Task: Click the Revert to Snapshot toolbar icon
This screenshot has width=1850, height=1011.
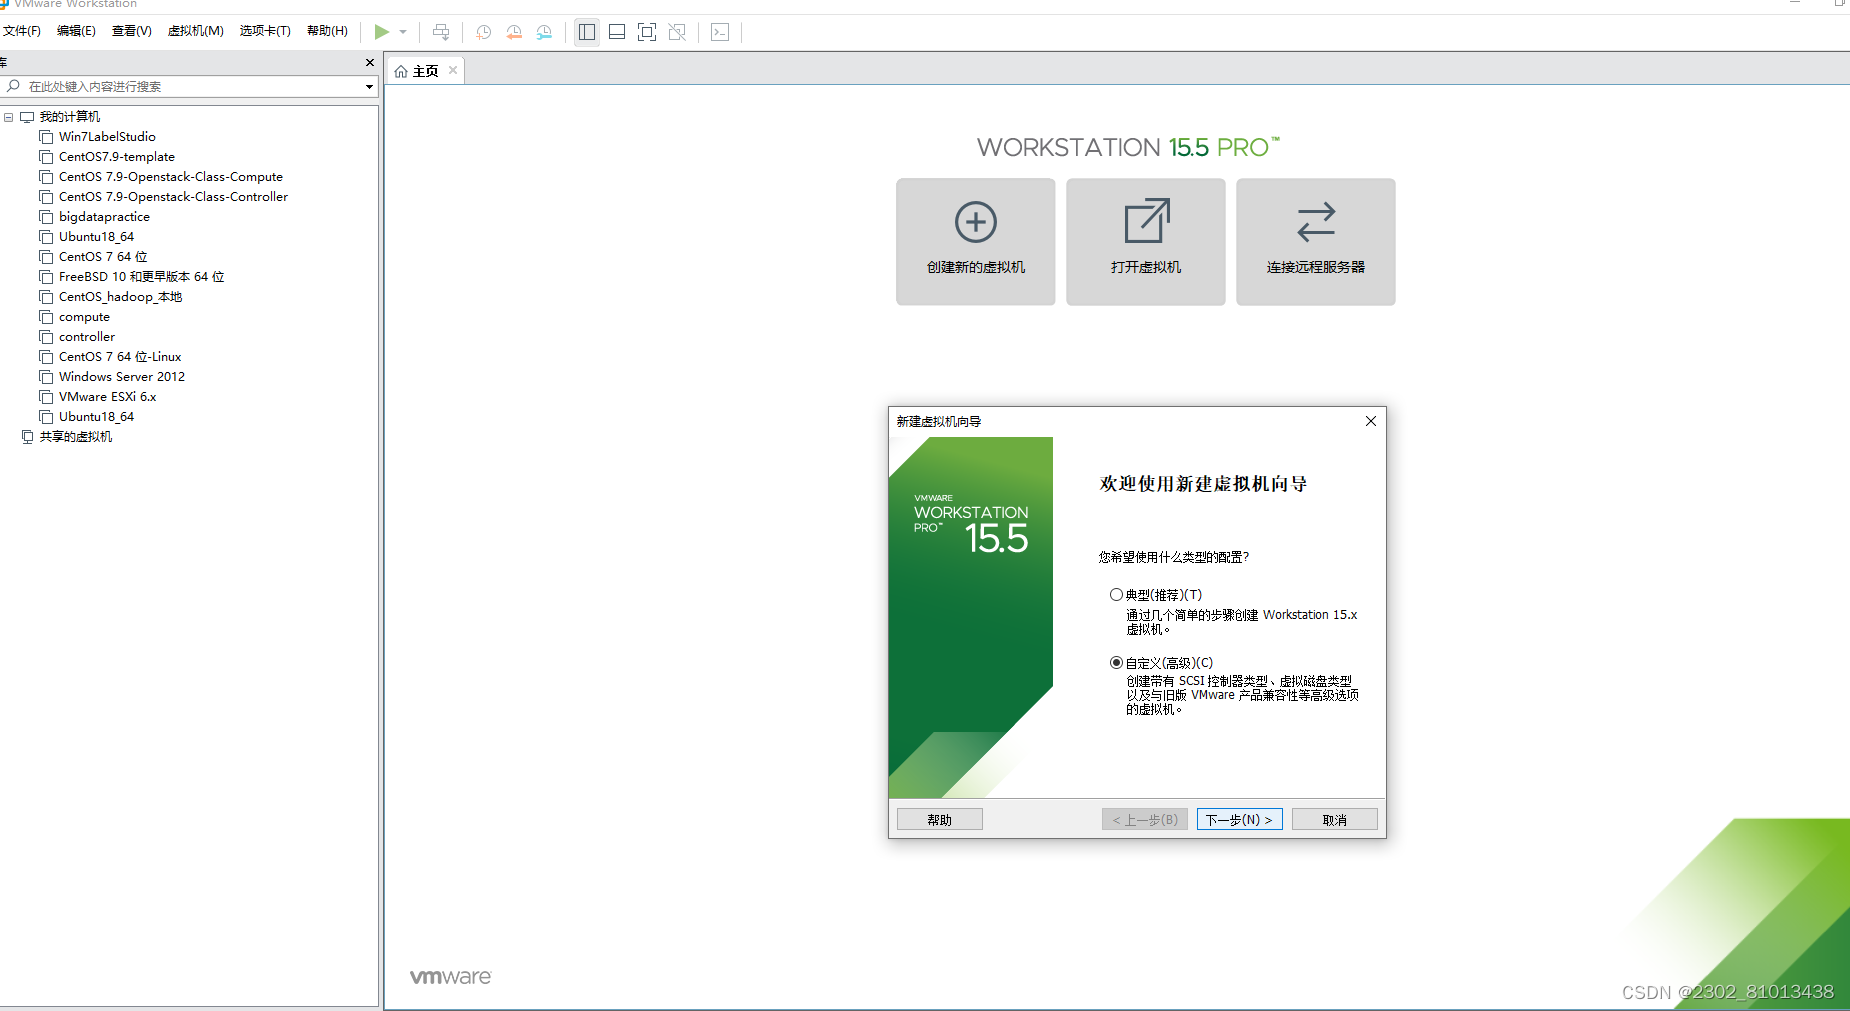Action: click(514, 32)
